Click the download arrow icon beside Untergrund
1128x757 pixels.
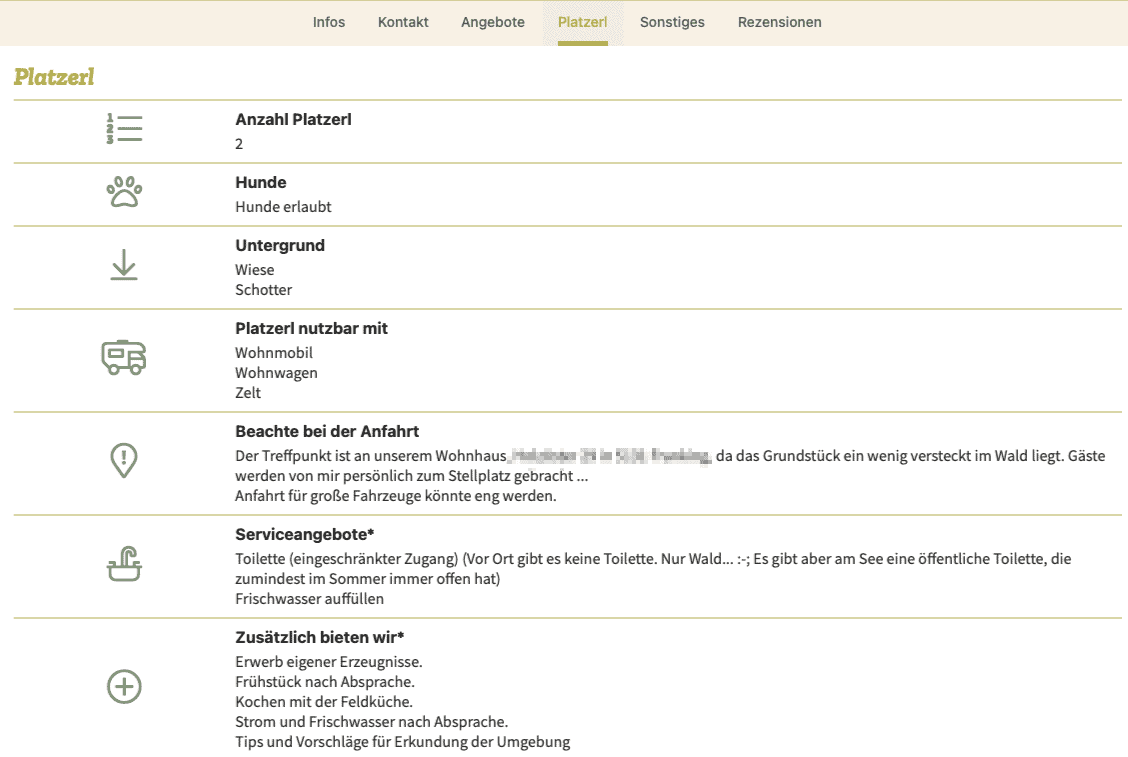[x=124, y=266]
